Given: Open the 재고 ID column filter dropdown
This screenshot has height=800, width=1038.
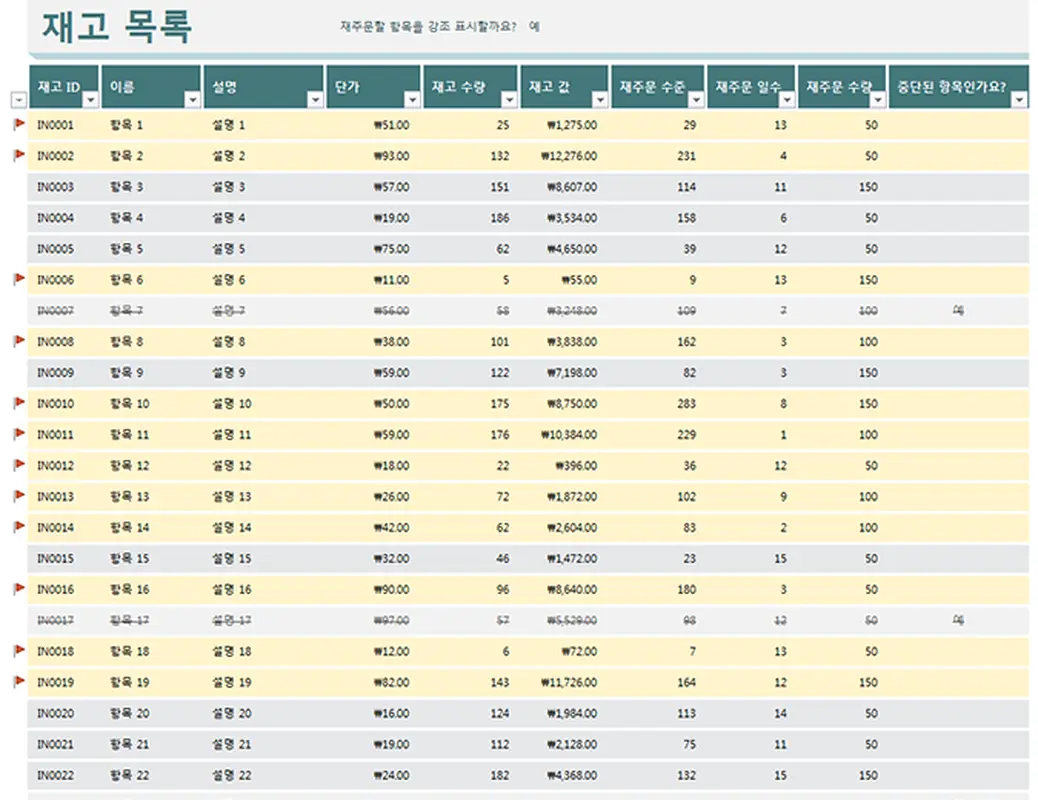Looking at the screenshot, I should (91, 99).
